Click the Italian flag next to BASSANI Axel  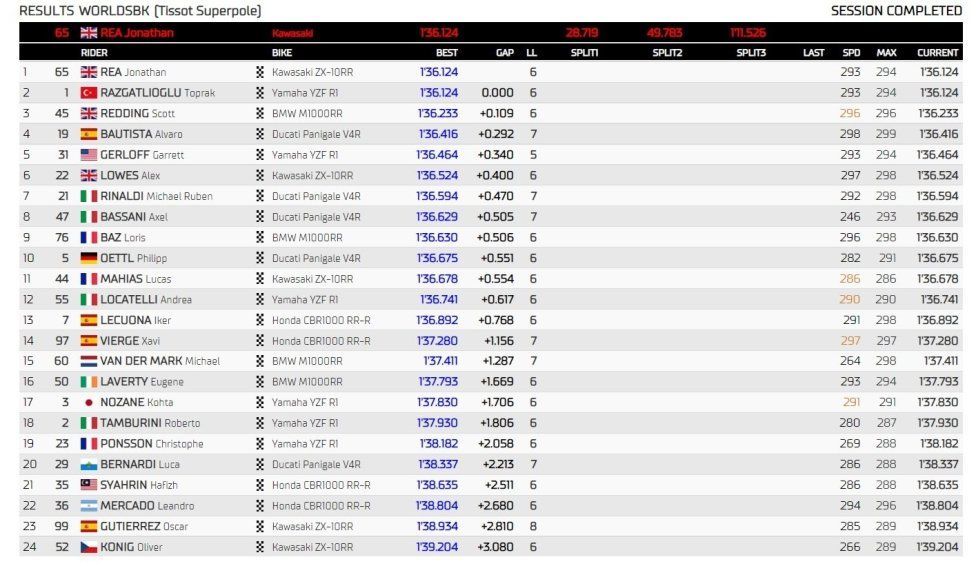tap(88, 217)
